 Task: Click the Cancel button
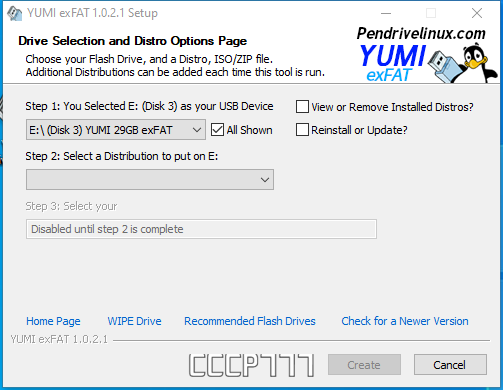(x=450, y=365)
